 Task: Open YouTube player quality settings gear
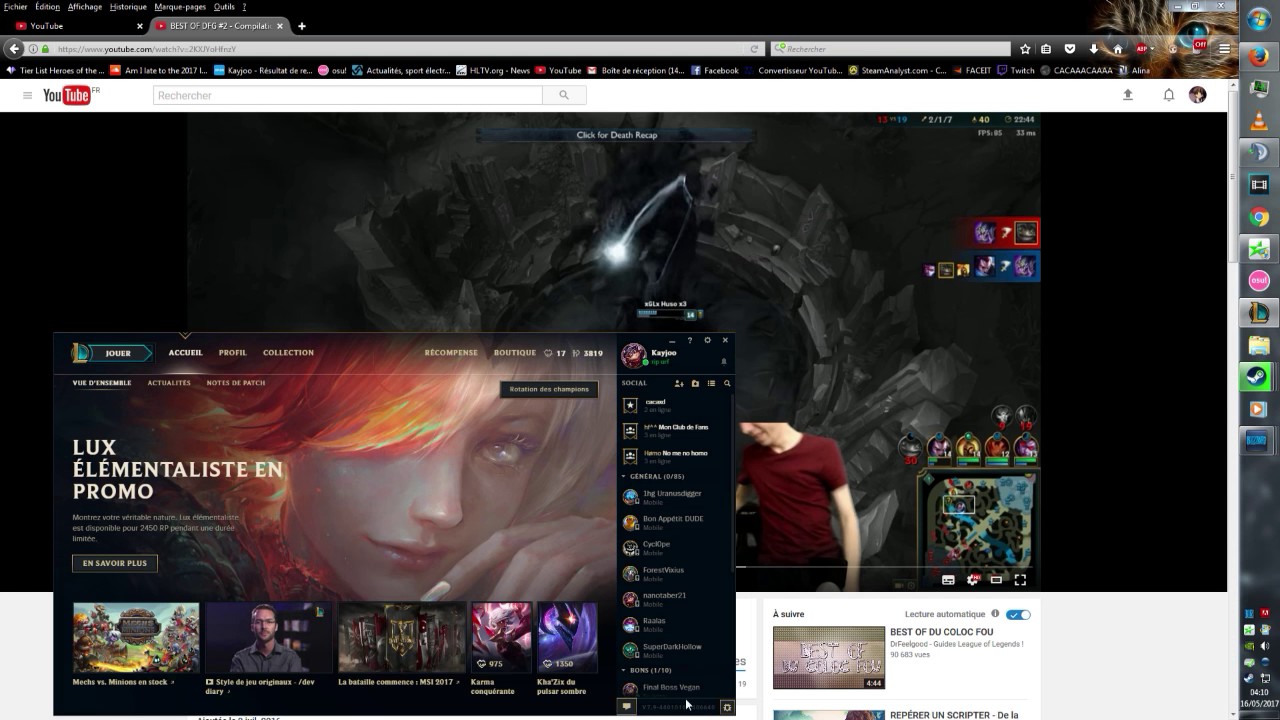click(972, 579)
